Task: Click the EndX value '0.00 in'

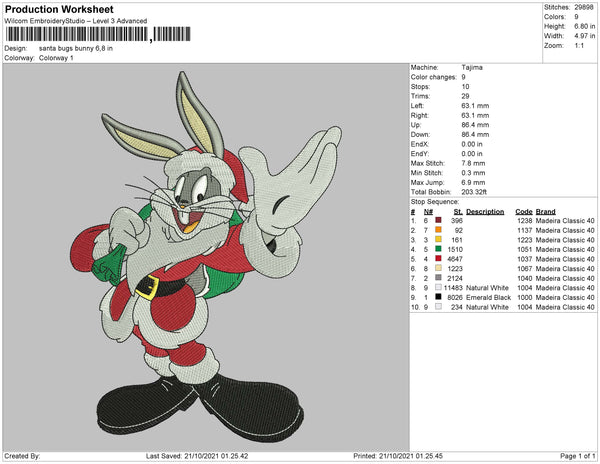Action: [x=472, y=144]
